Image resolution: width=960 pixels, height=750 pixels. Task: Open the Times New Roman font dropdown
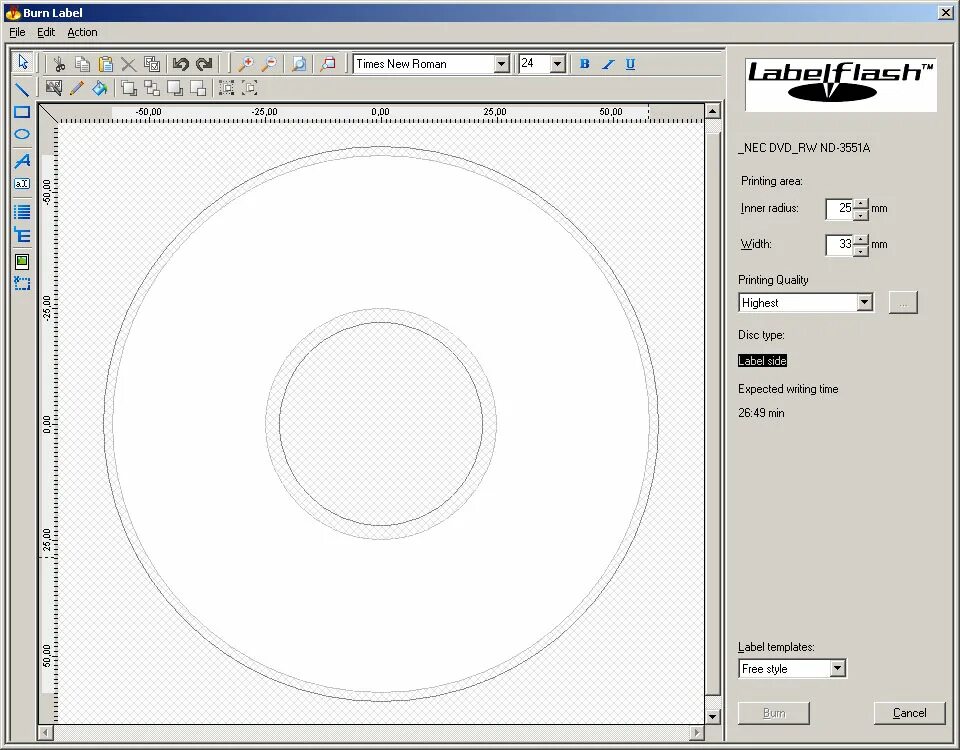501,64
